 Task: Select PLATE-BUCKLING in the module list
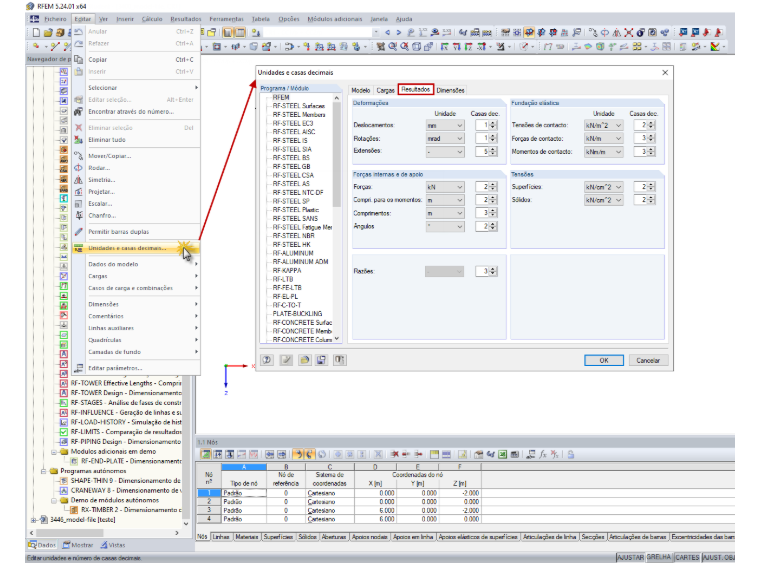tap(297, 313)
